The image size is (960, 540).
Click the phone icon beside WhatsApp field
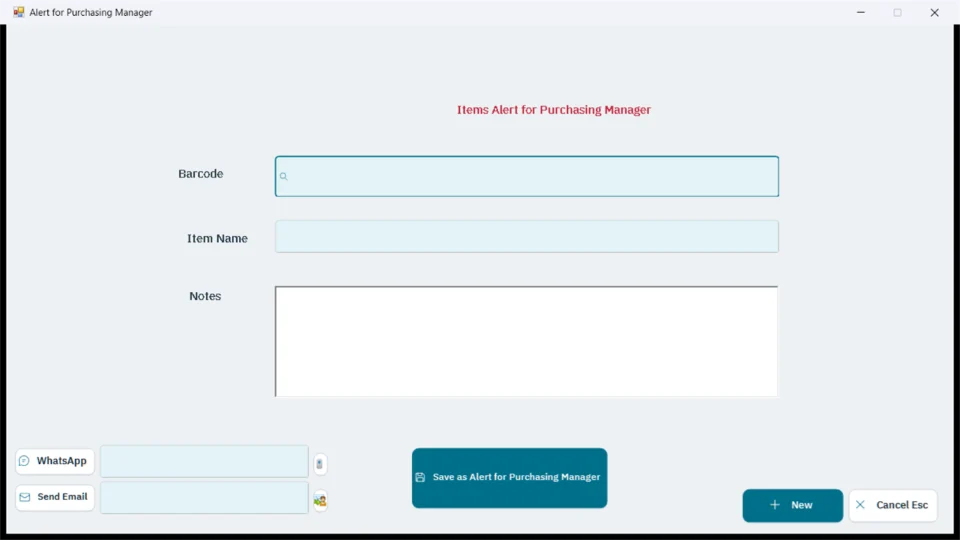[319, 464]
